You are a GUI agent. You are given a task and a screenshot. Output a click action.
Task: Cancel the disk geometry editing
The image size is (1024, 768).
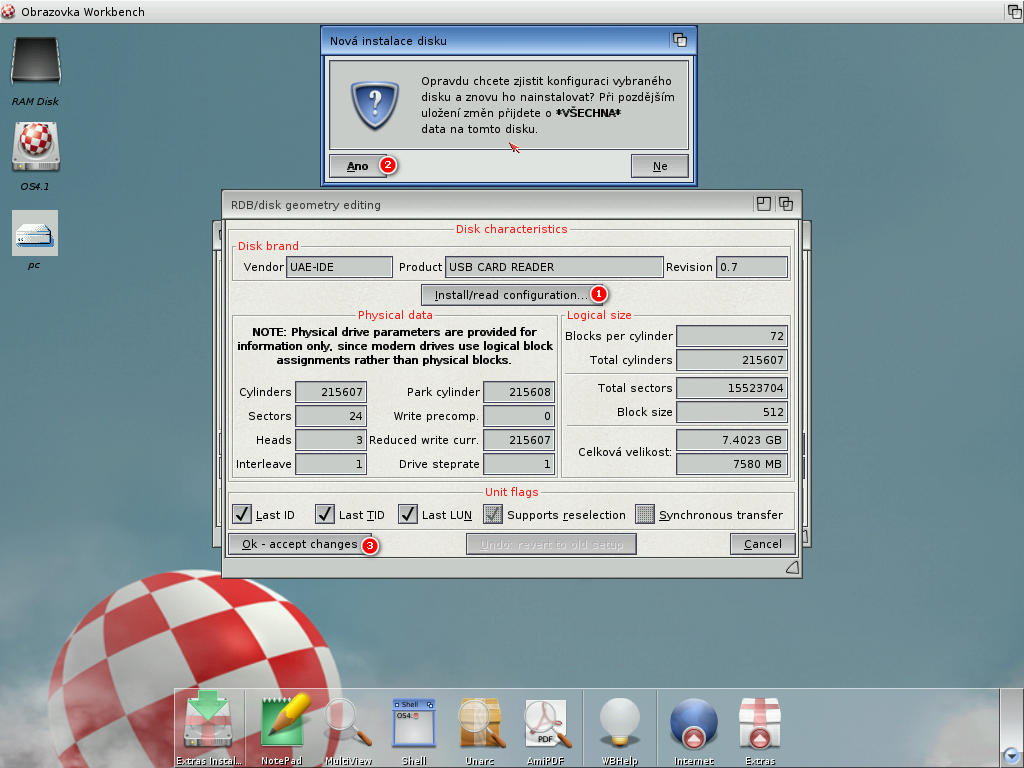pos(762,544)
